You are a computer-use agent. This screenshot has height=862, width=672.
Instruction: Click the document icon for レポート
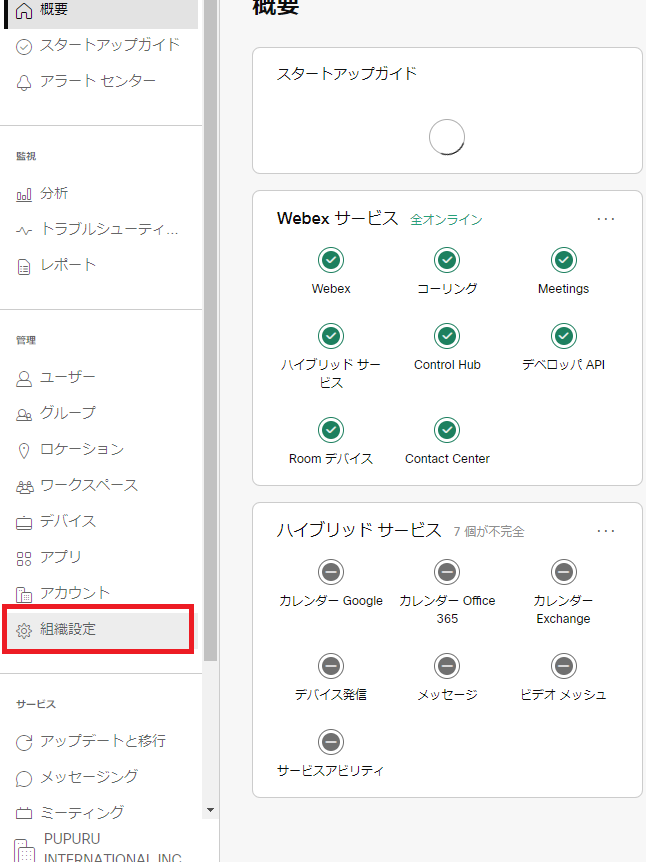point(24,267)
